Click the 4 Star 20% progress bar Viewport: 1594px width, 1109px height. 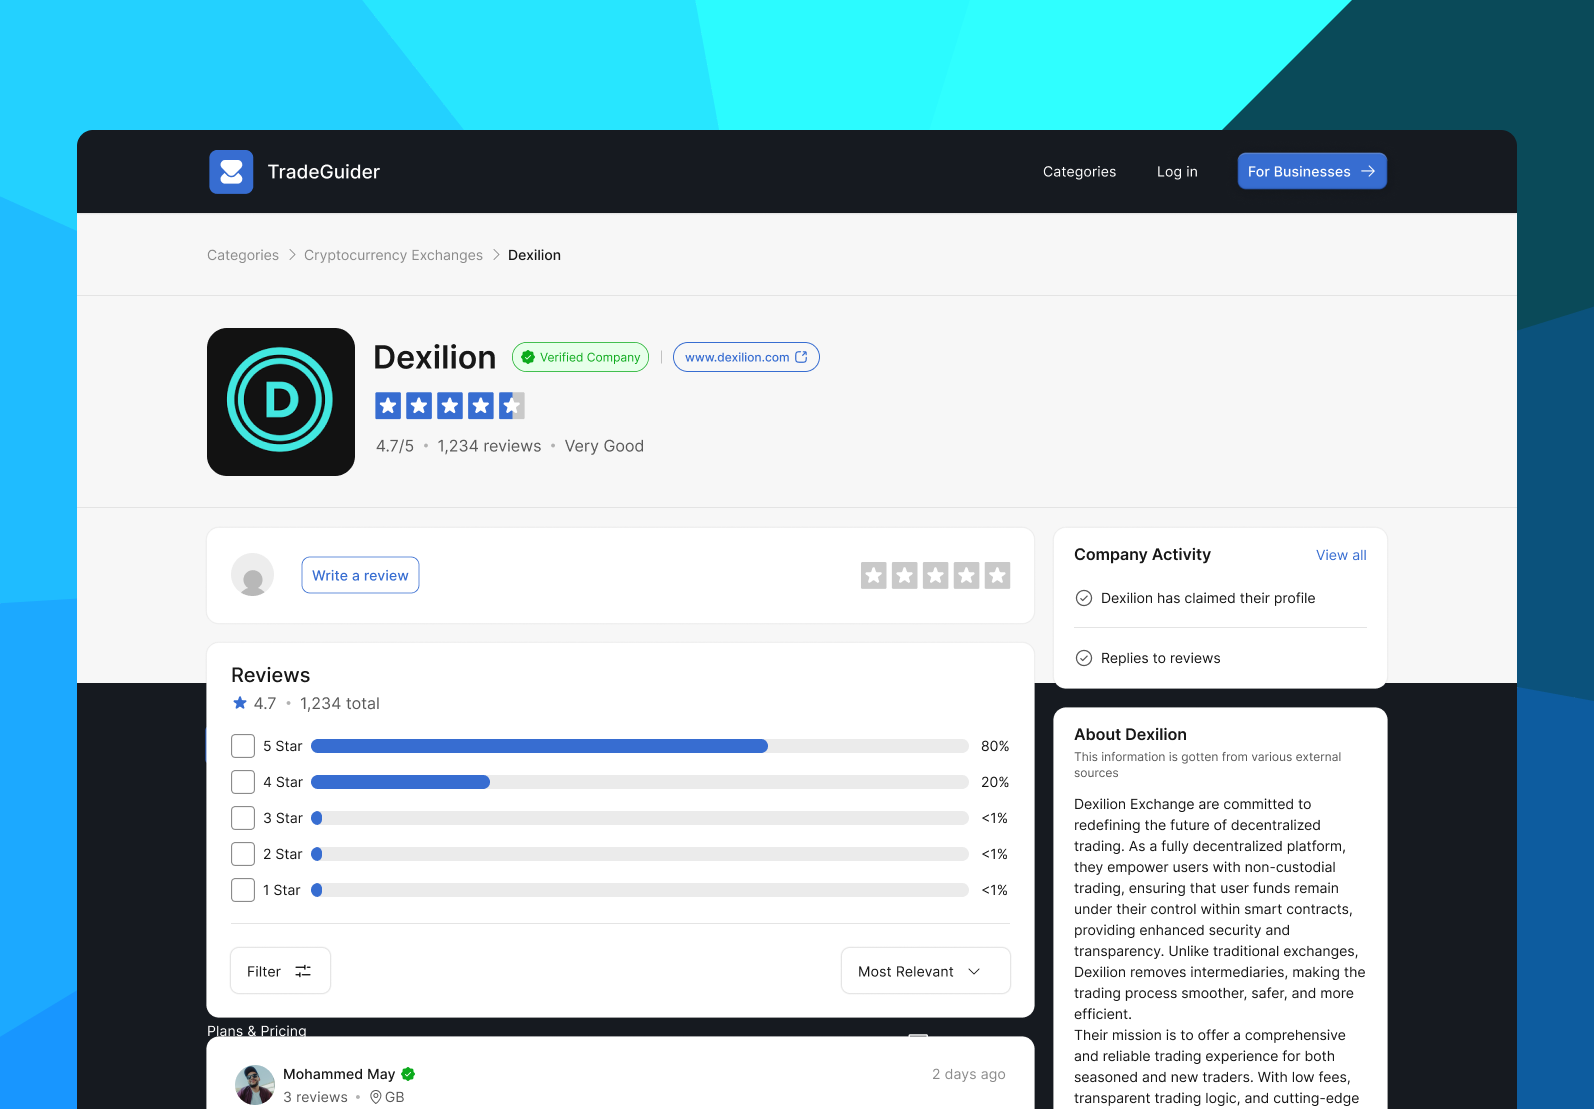(640, 782)
